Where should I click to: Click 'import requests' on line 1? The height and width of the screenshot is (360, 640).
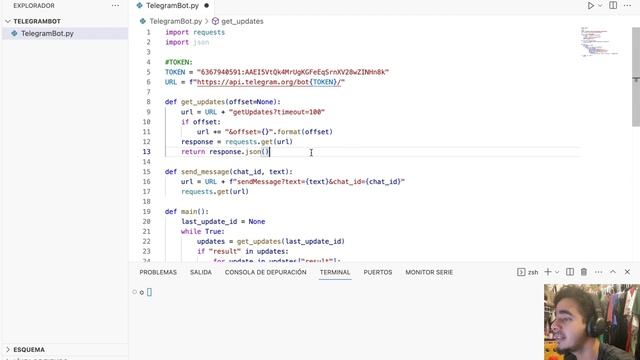click(195, 32)
